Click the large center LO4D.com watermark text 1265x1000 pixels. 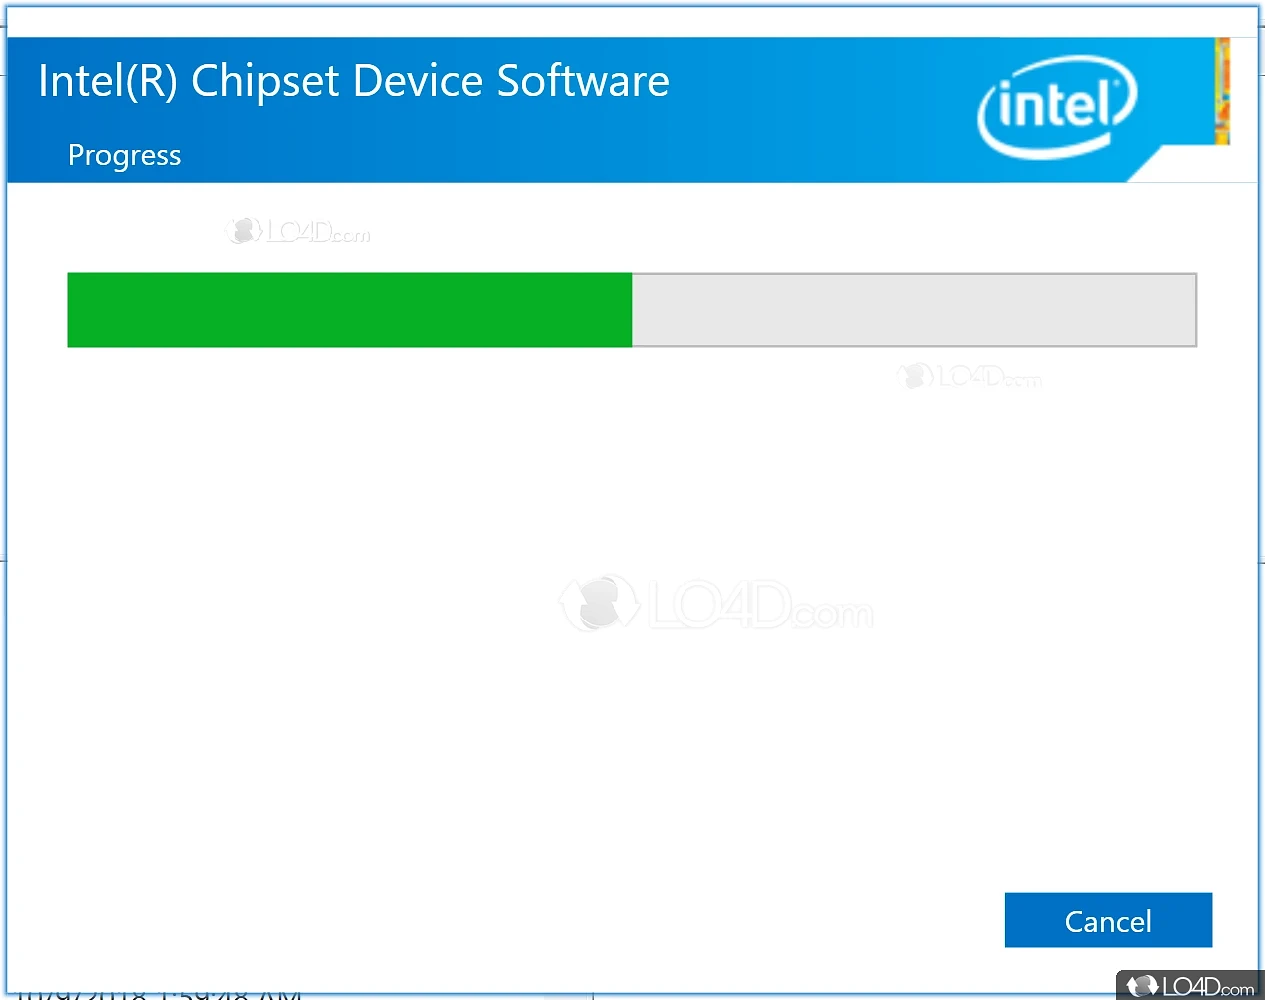tap(760, 606)
